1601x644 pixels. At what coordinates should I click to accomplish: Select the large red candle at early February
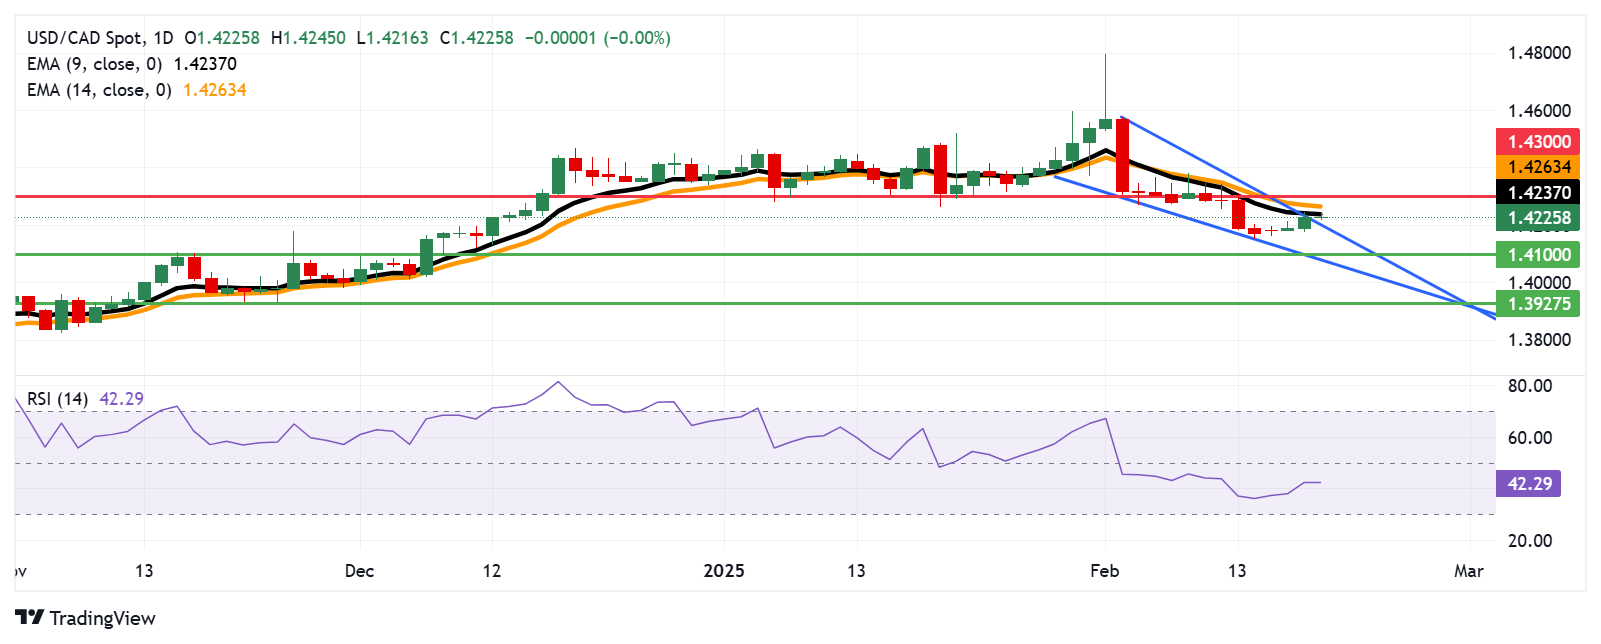pyautogui.click(x=1122, y=155)
